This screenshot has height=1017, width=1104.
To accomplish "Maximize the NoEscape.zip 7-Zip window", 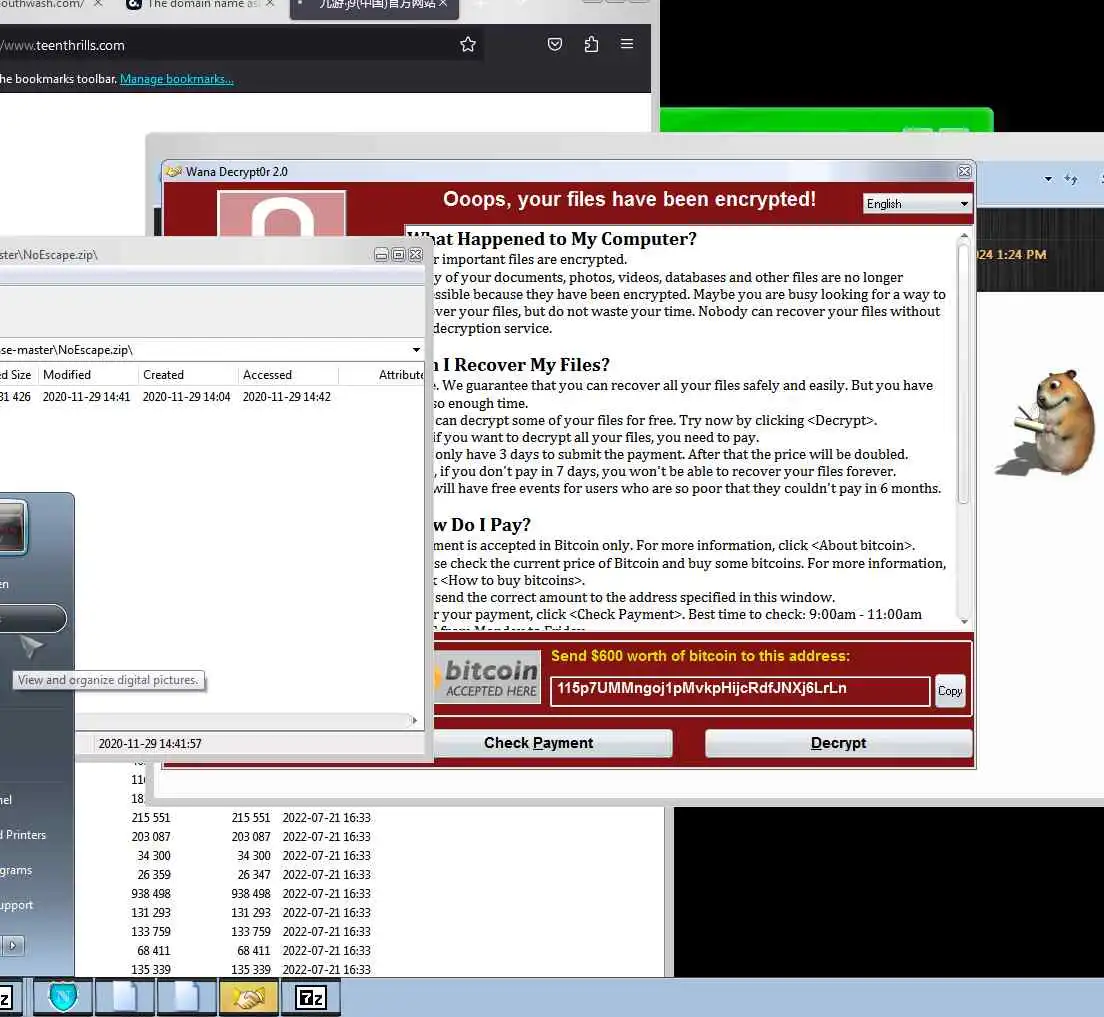I will point(399,254).
